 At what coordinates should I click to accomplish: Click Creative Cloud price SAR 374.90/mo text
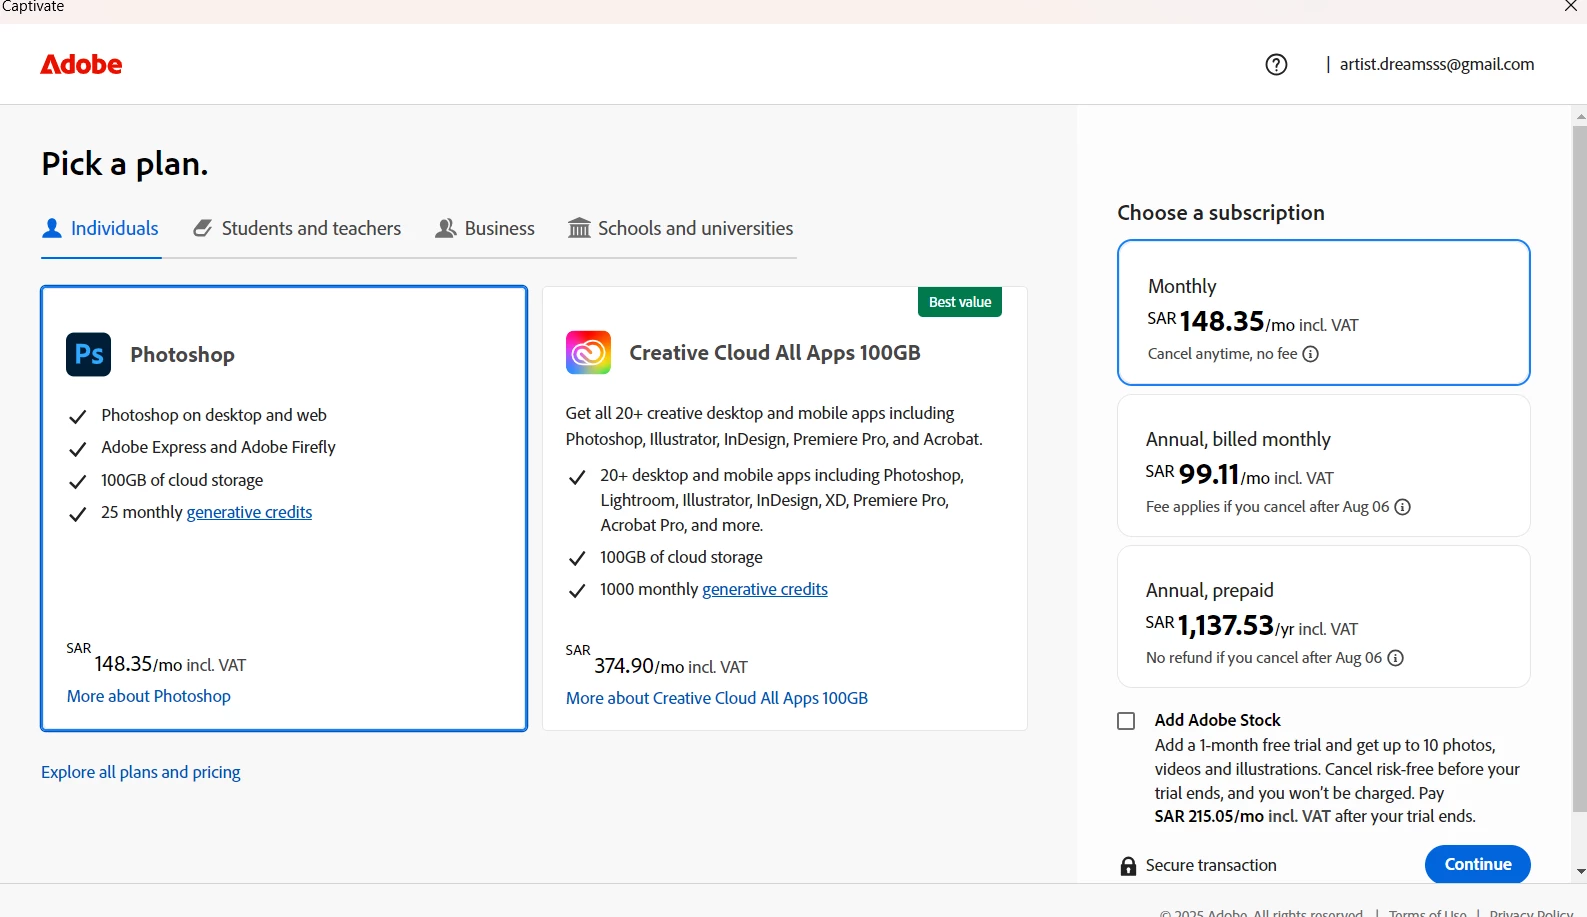[656, 661]
